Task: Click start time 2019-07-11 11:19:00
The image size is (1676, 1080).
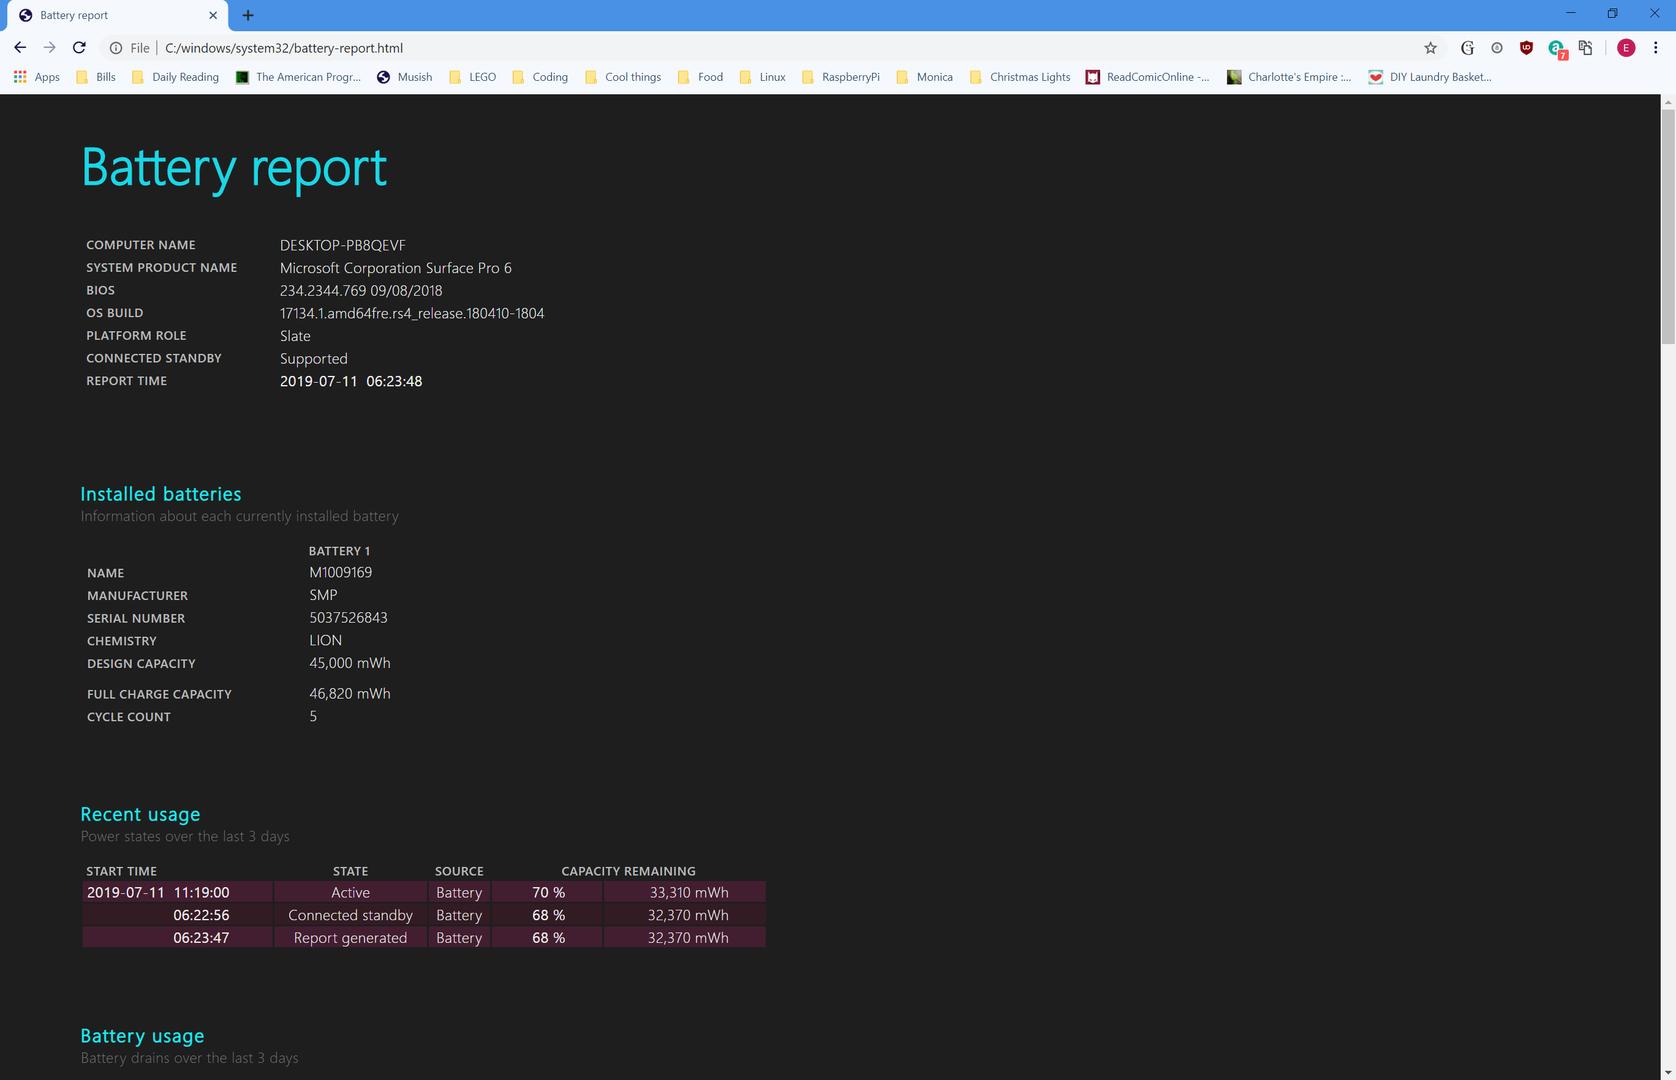Action: (x=158, y=893)
